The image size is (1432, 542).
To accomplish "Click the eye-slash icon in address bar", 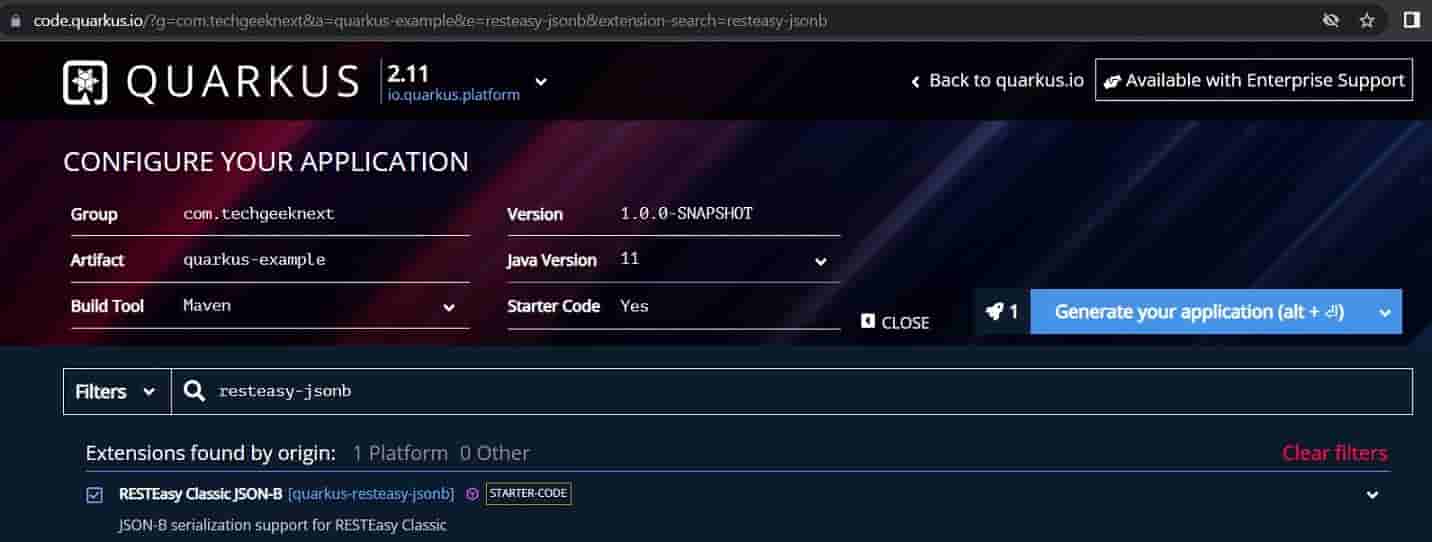I will pyautogui.click(x=1331, y=20).
